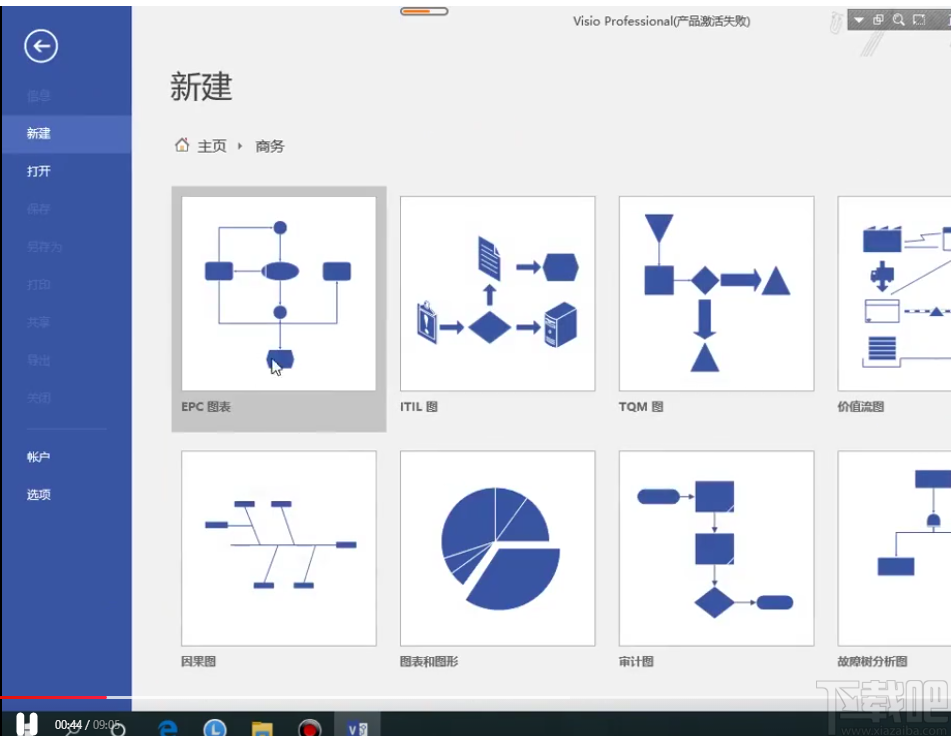Image resolution: width=951 pixels, height=736 pixels.
Task: Click the 主页 breadcrumb link
Action: (x=211, y=145)
